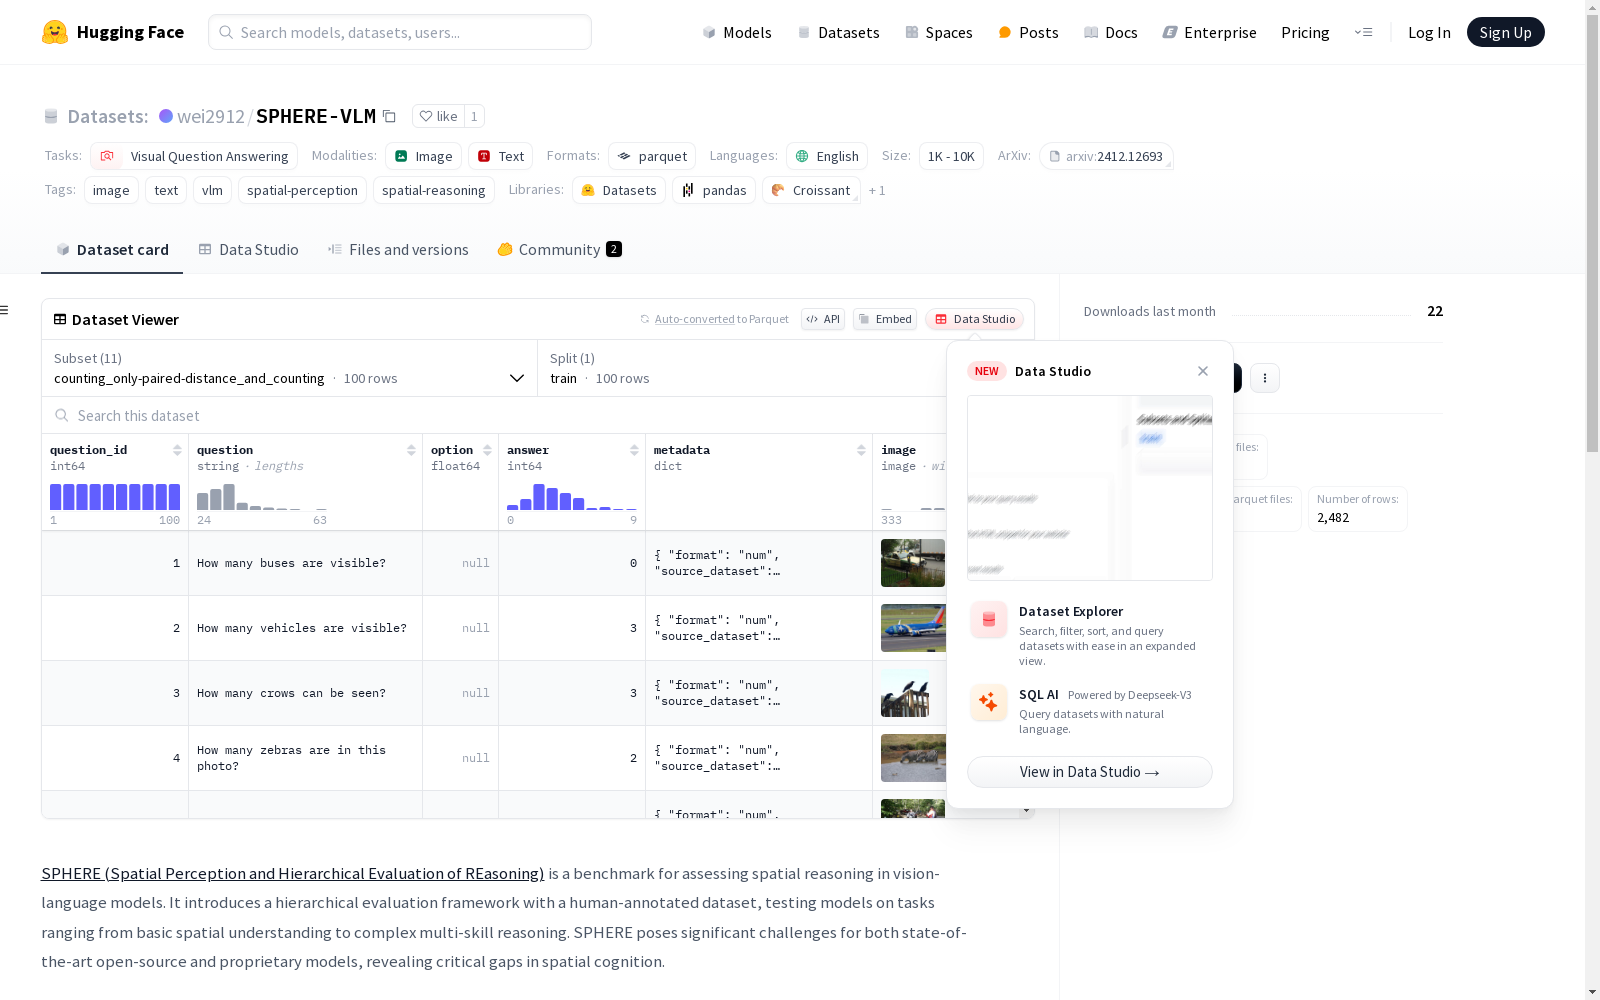
Task: Select the Image modality tag
Action: point(423,156)
